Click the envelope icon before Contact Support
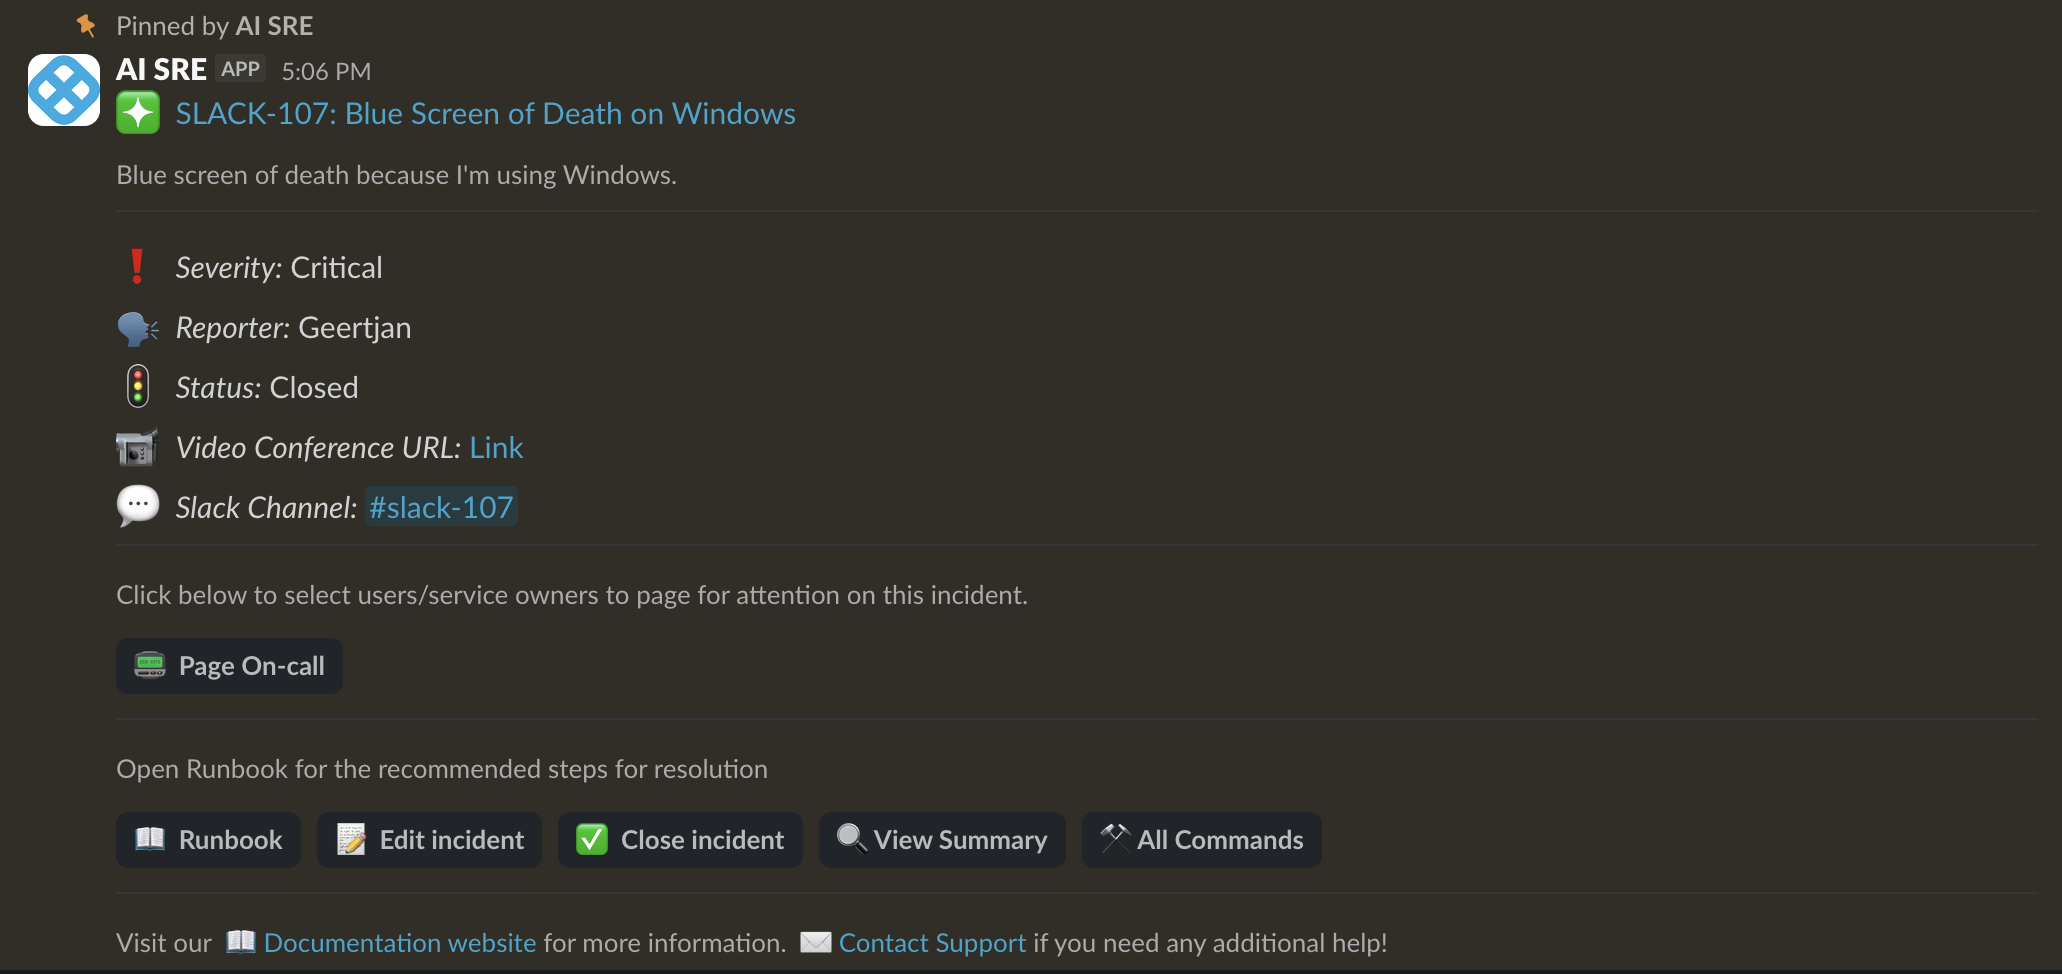This screenshot has height=974, width=2062. (816, 942)
